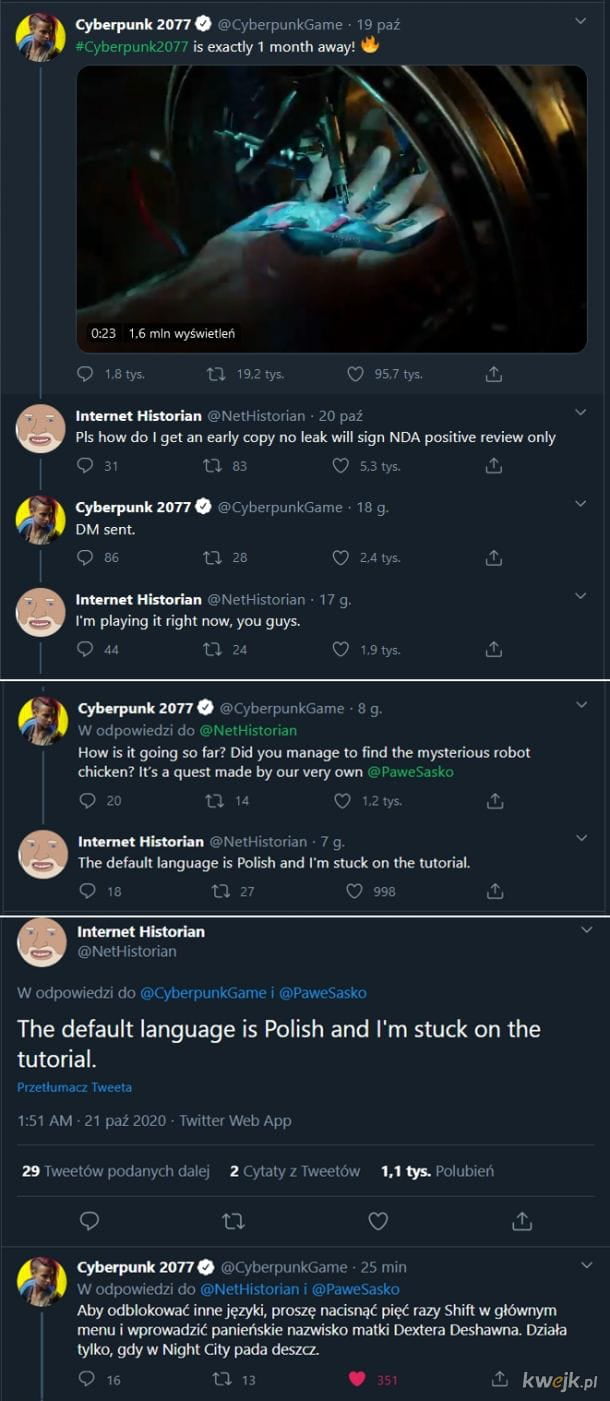Share the large Internet Historian tweet
This screenshot has width=610, height=1401.
click(x=522, y=1220)
